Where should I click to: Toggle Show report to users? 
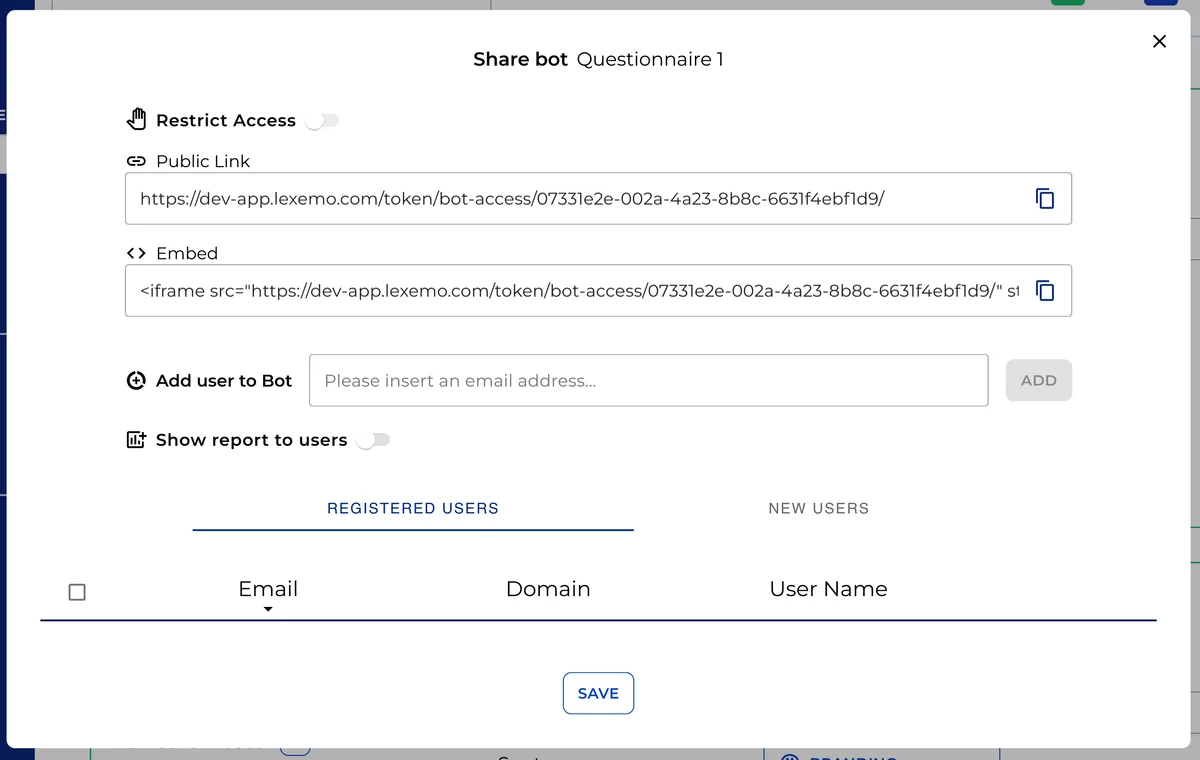372,440
